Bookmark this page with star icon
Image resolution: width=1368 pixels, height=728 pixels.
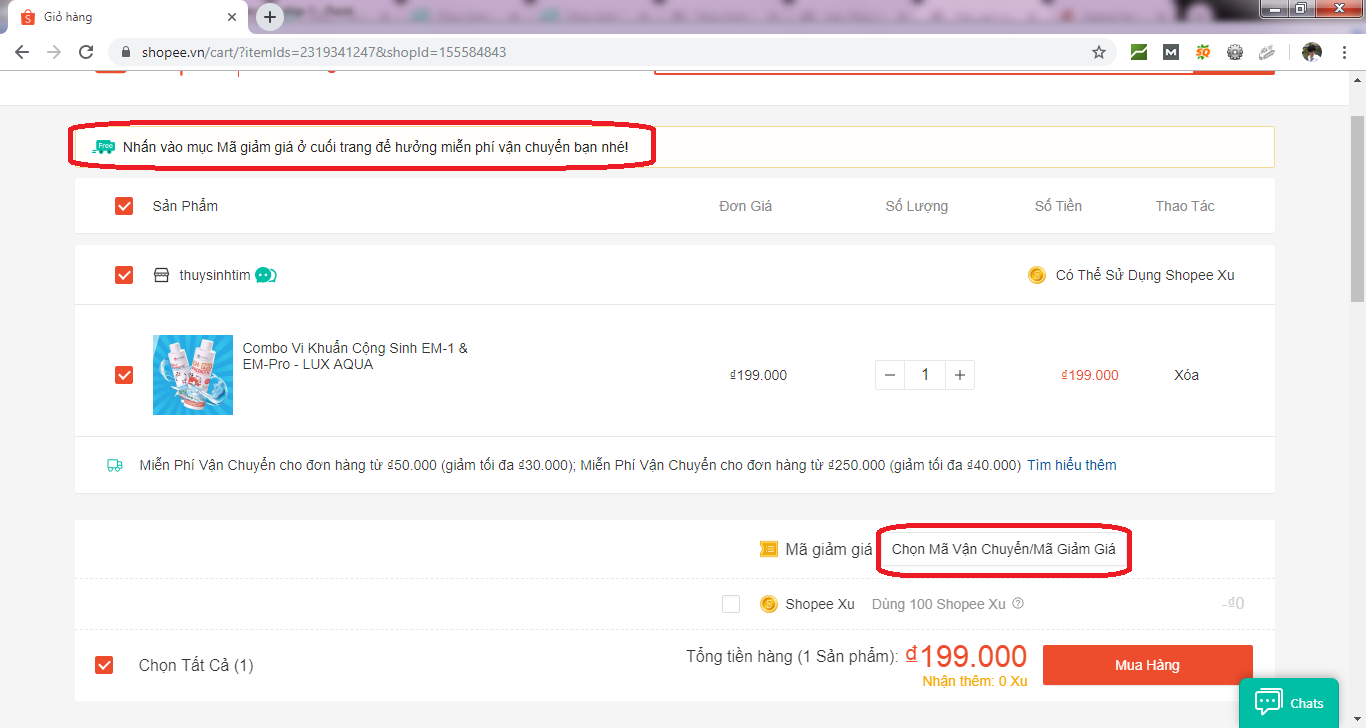1099,52
